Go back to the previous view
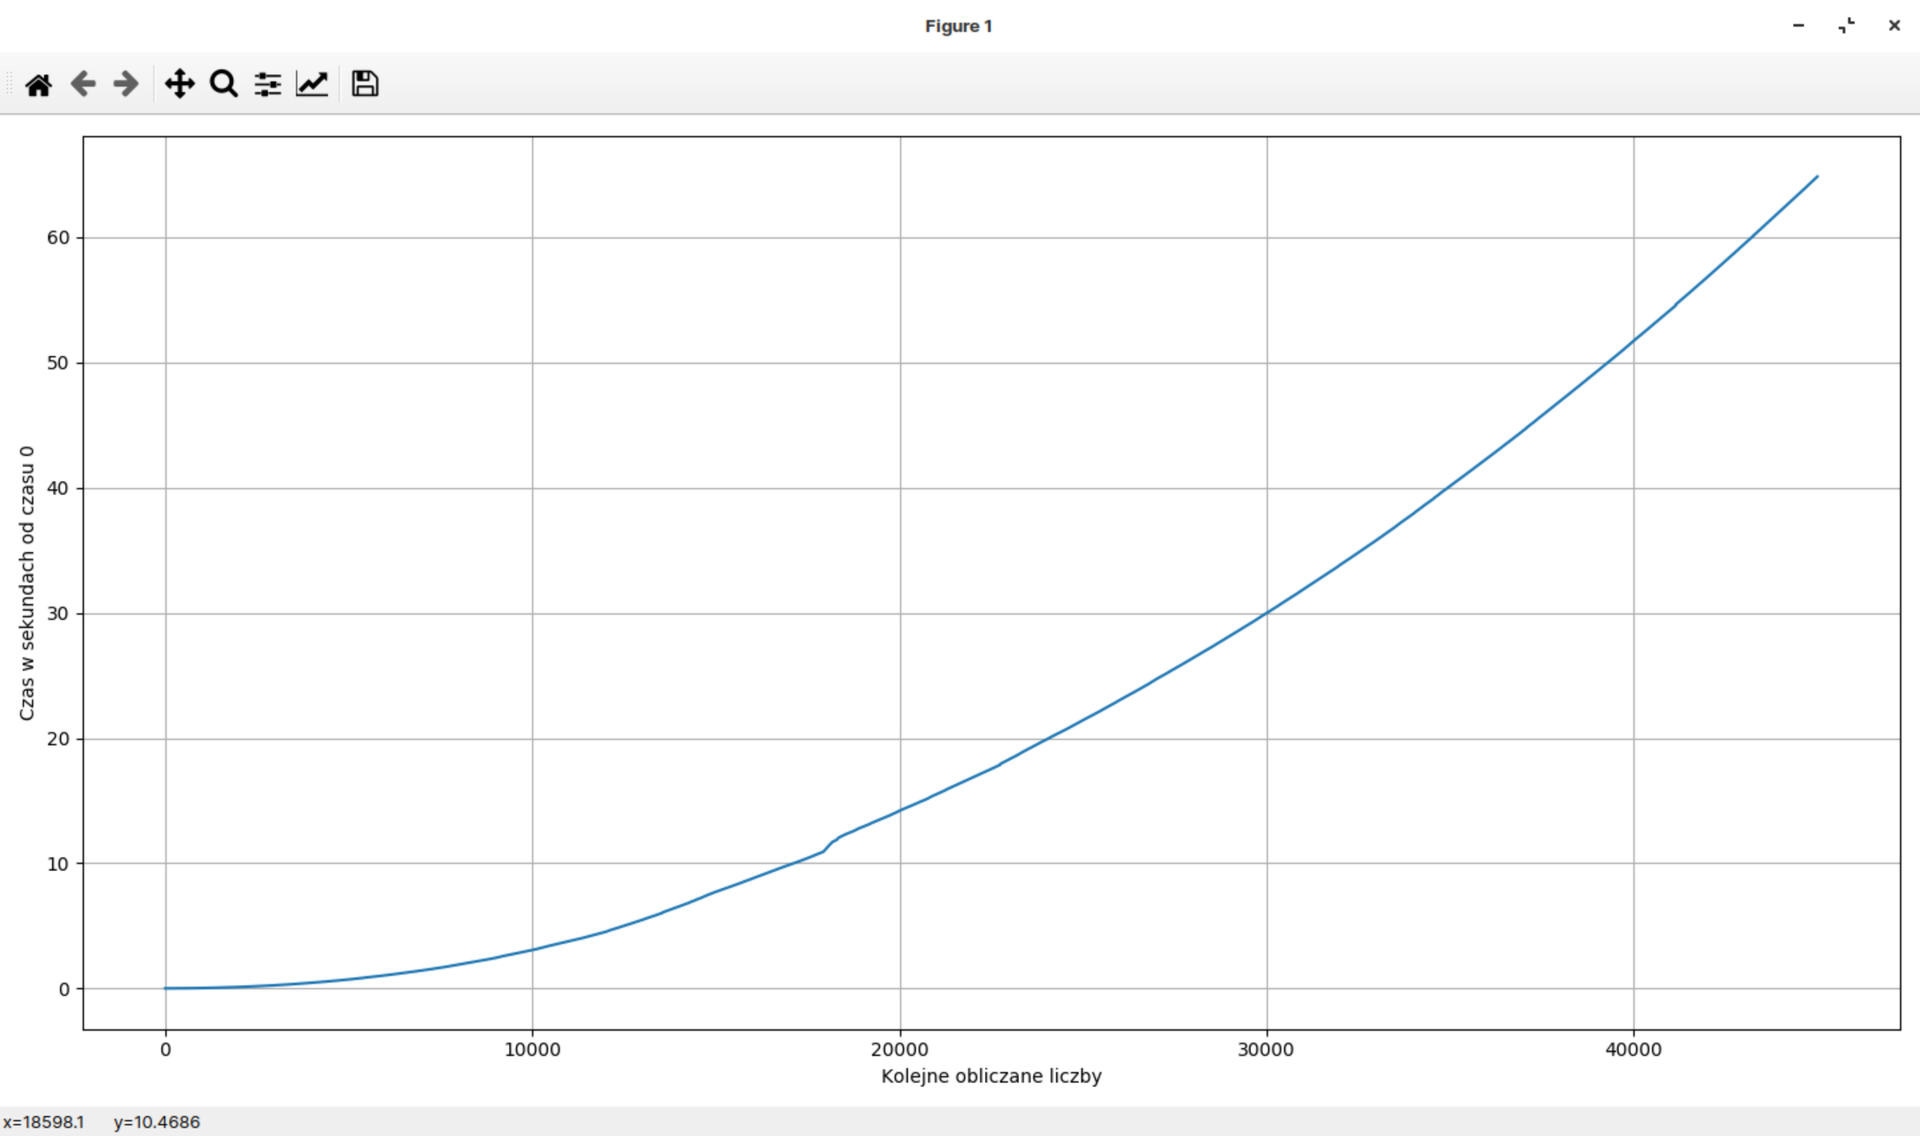 tap(83, 84)
